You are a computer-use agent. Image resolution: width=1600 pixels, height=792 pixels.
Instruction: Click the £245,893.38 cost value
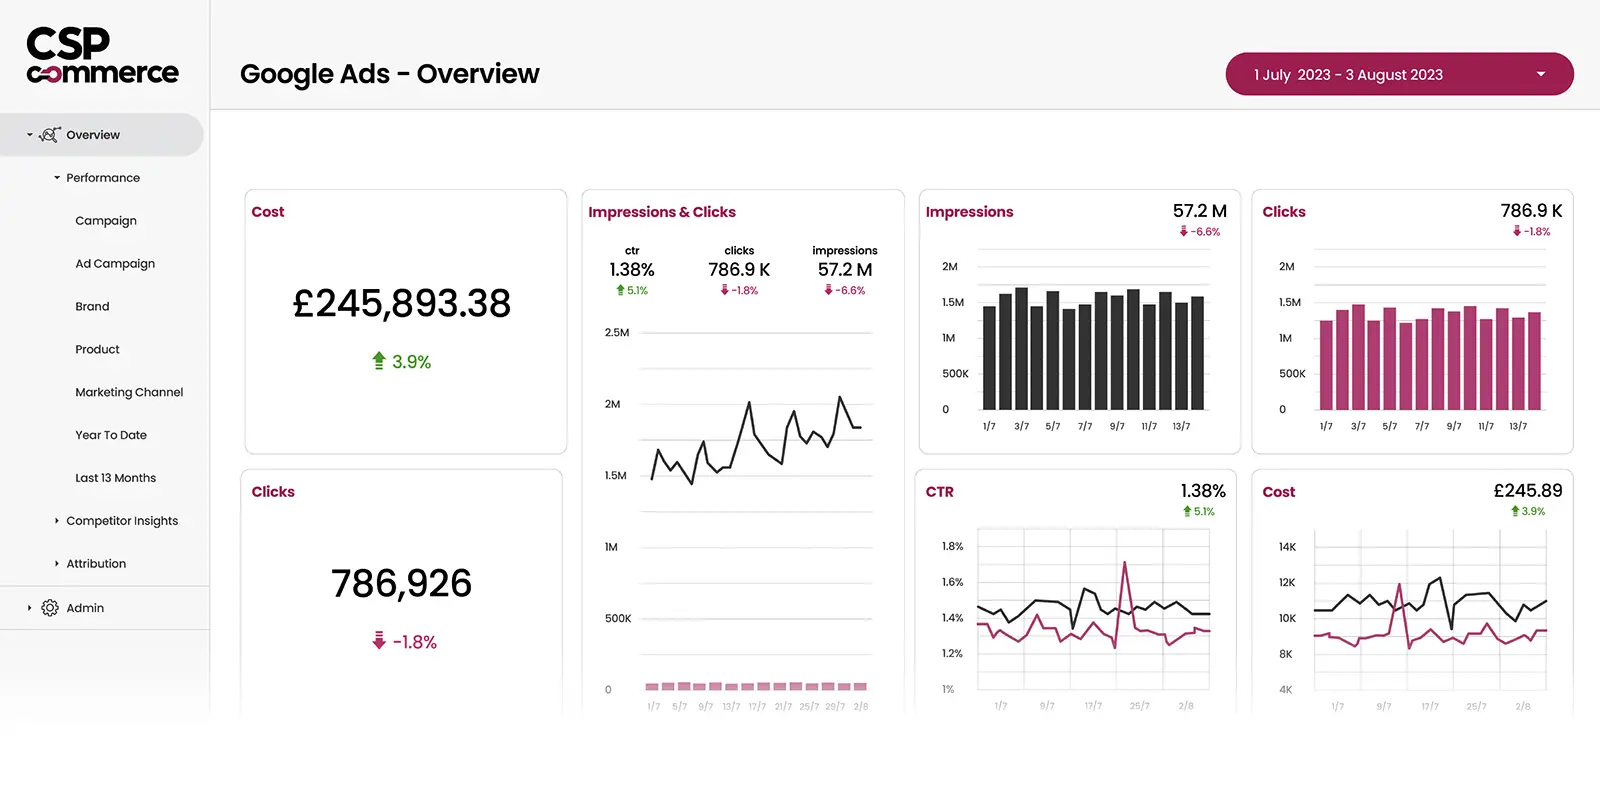[401, 303]
